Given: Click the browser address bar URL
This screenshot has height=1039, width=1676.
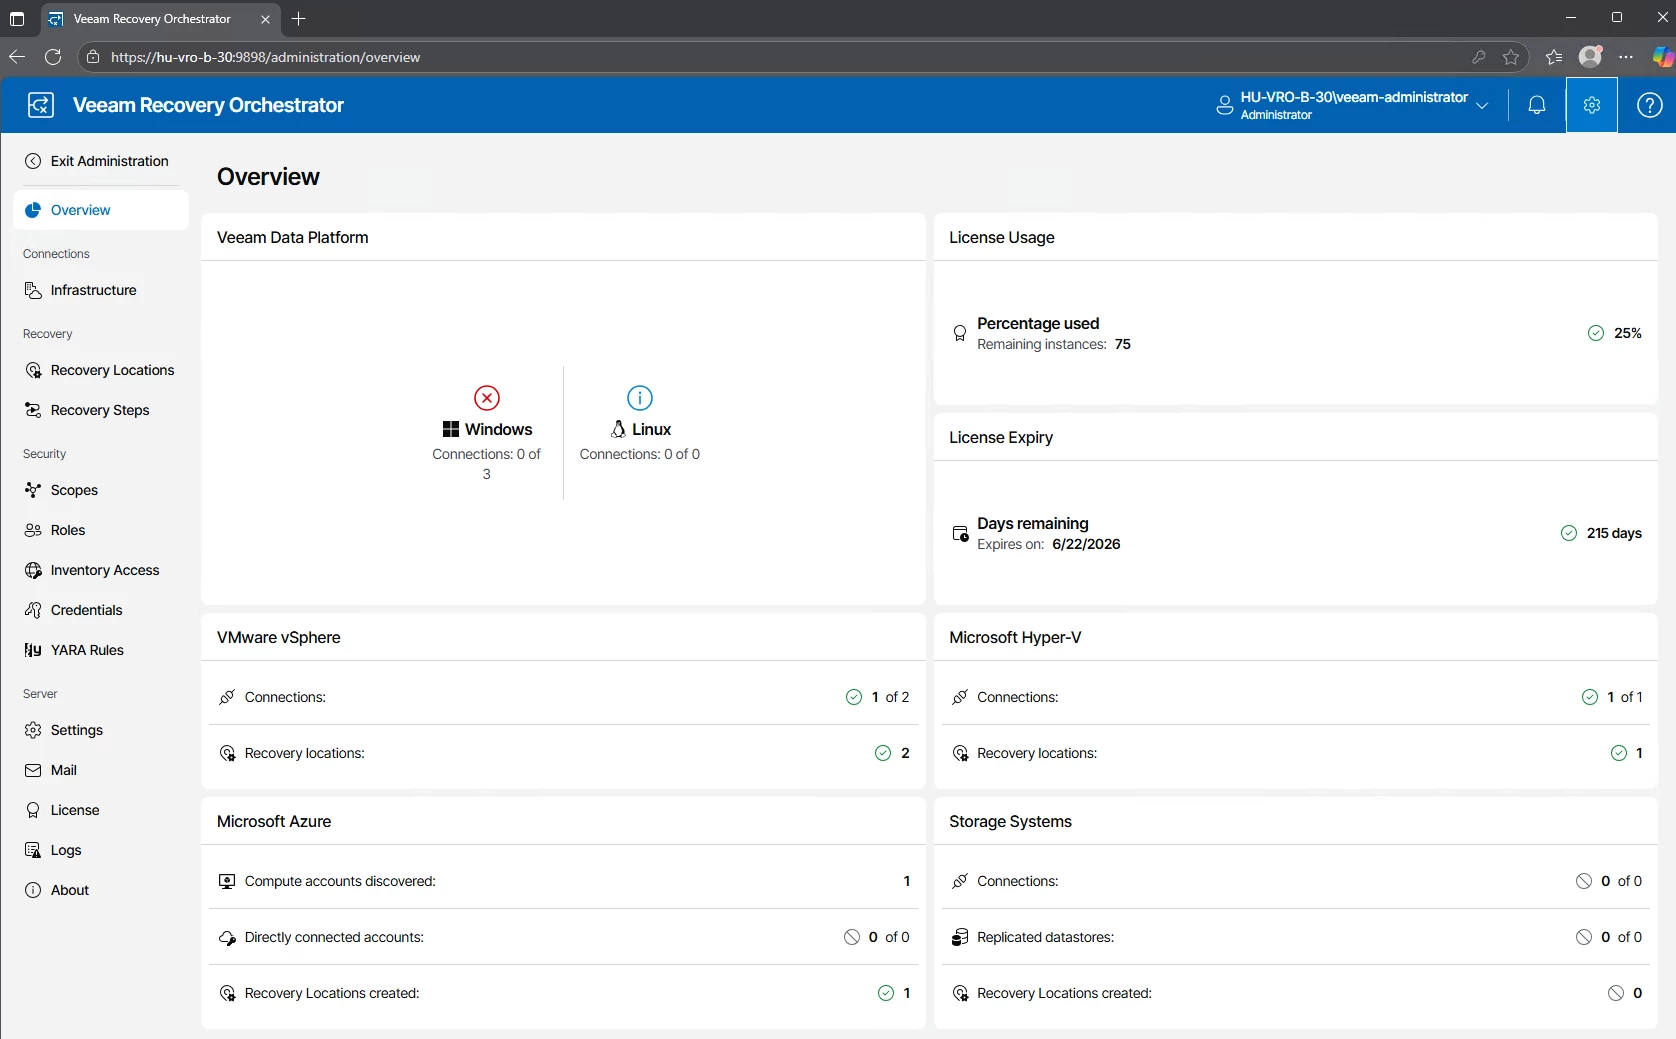Looking at the screenshot, I should pyautogui.click(x=265, y=57).
